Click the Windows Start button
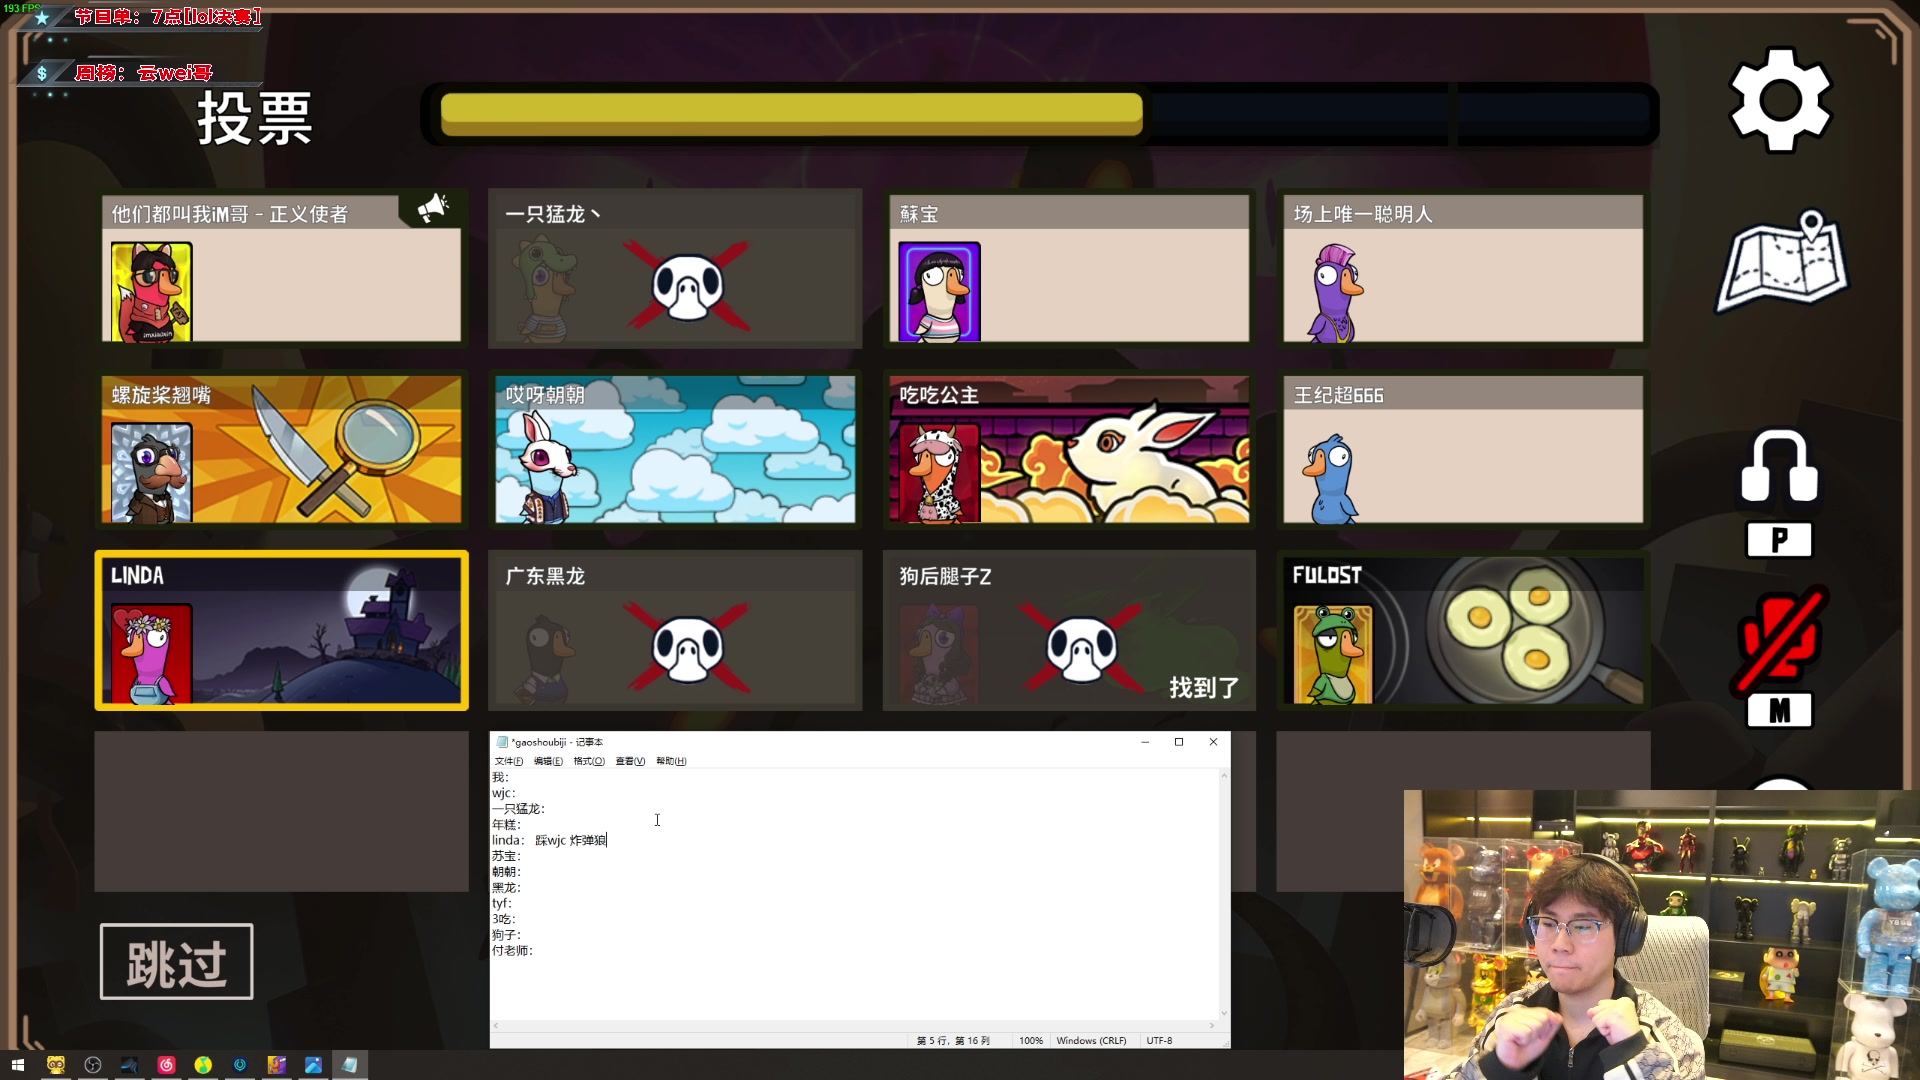1920x1080 pixels. coord(17,1065)
